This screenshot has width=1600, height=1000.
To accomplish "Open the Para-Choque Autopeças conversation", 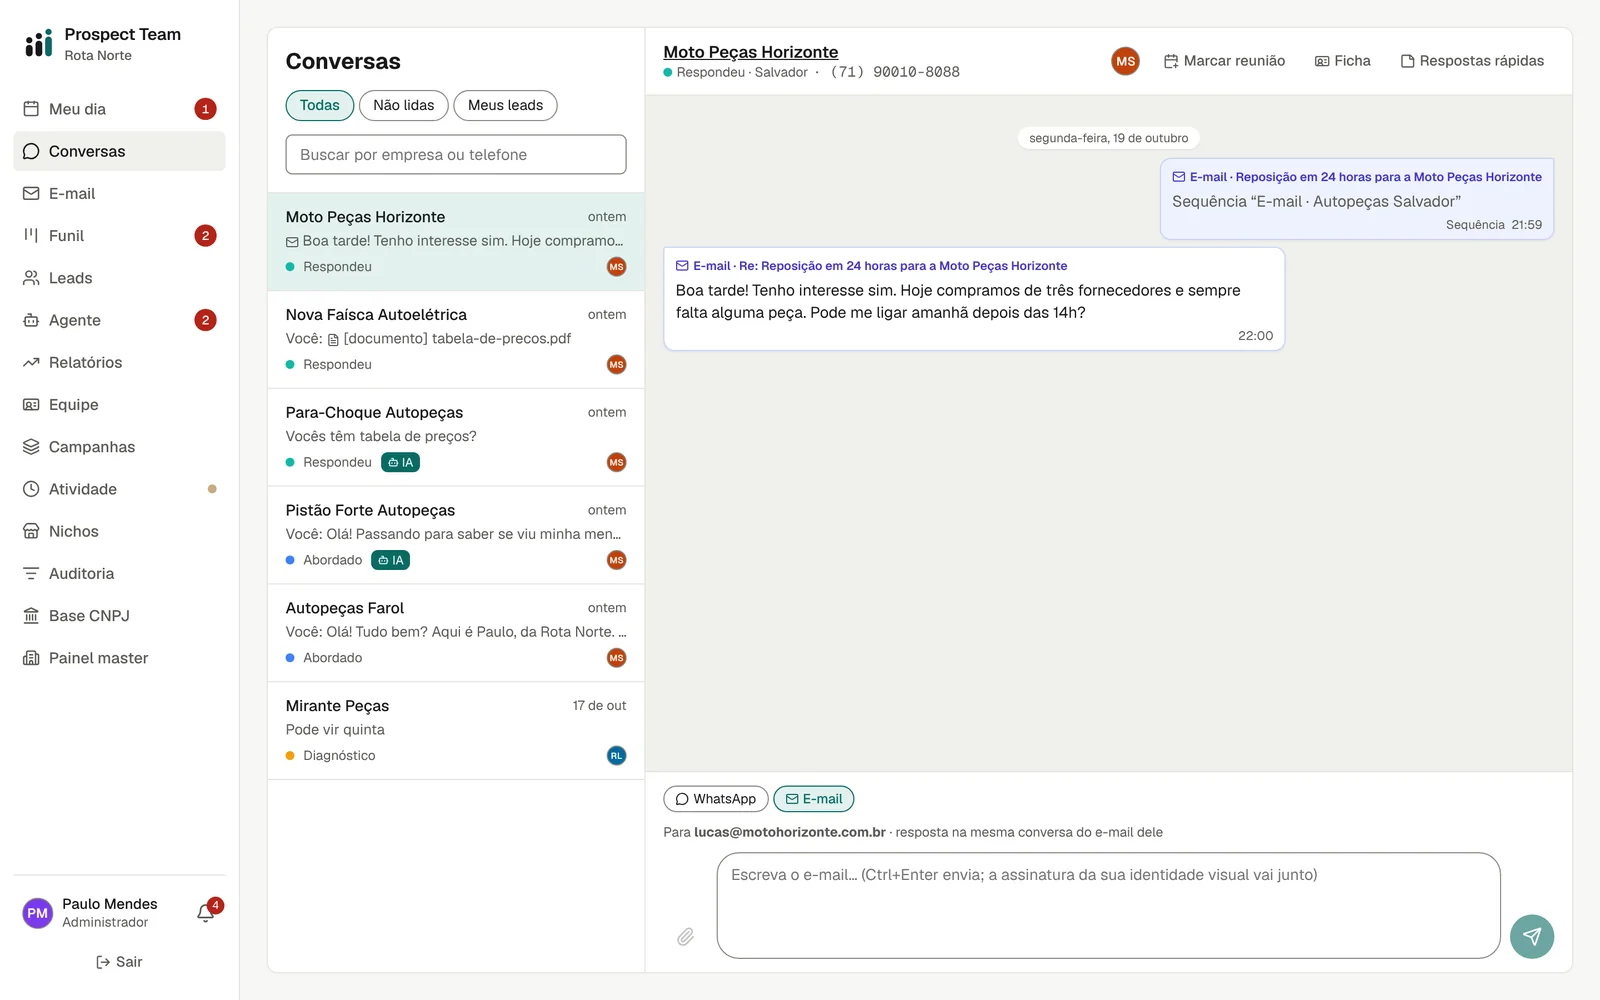I will click(456, 438).
